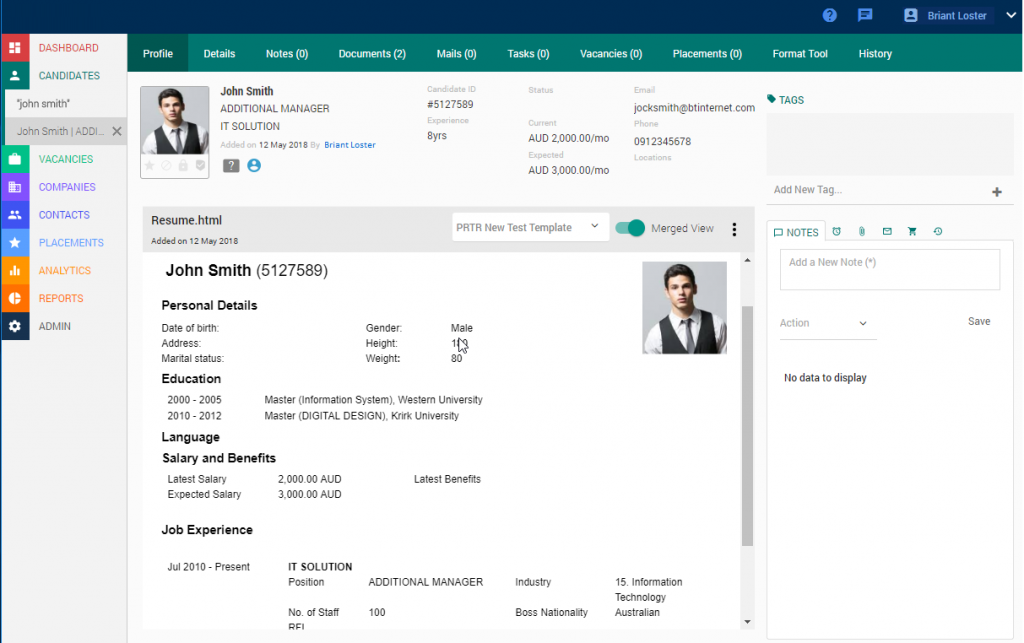Image resolution: width=1024 pixels, height=643 pixels.
Task: Open the shopping cart tab icon
Action: (912, 232)
